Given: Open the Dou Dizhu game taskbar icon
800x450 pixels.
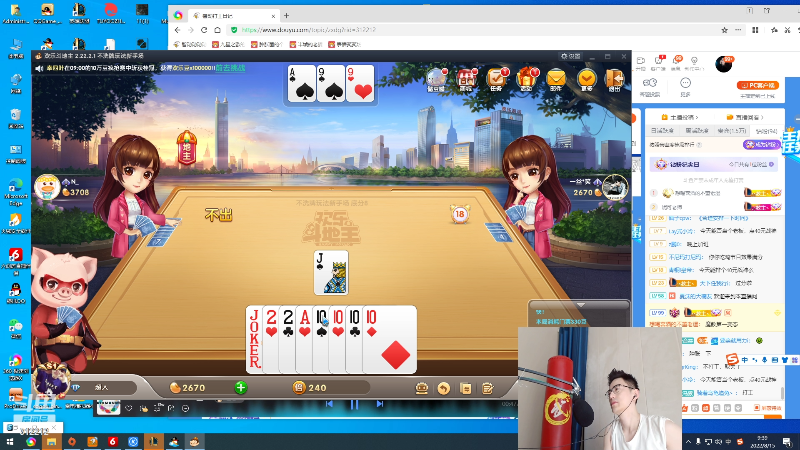Looking at the screenshot, I should [194, 442].
